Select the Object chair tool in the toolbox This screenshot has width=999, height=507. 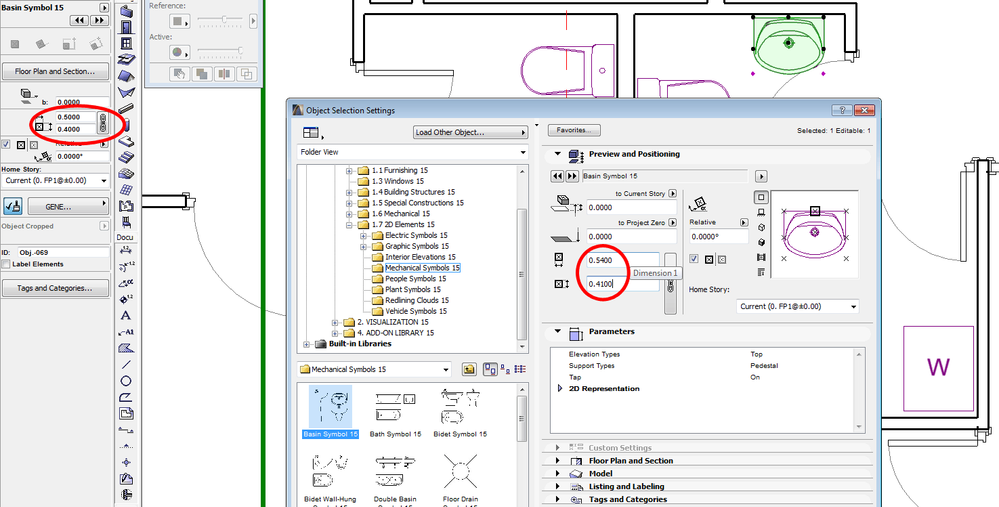pos(126,222)
